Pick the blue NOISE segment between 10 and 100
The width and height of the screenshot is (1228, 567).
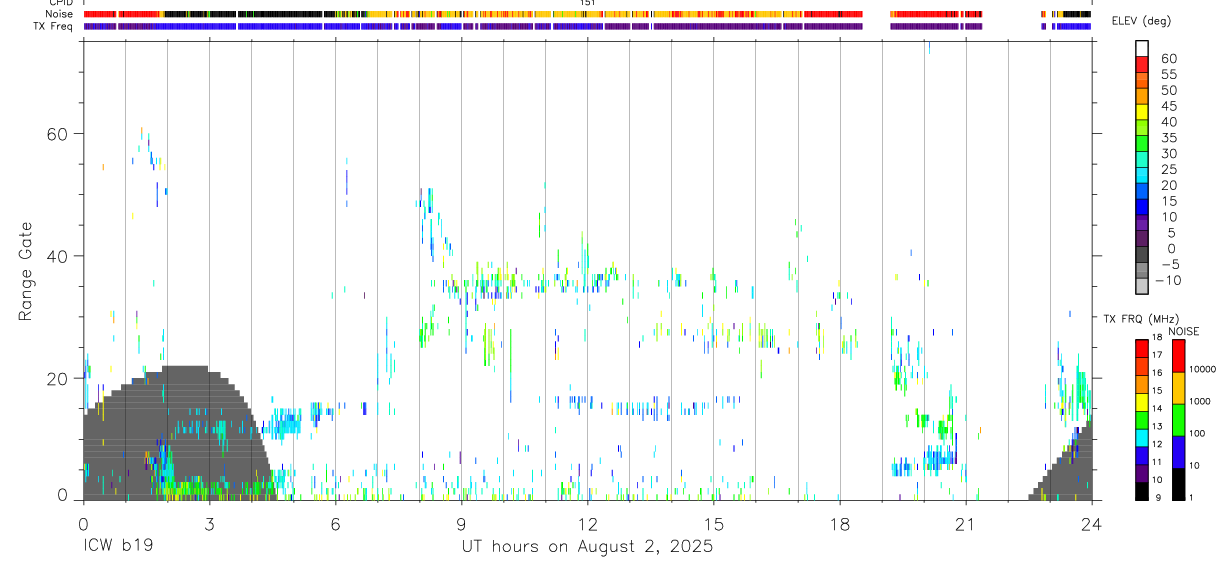pyautogui.click(x=1178, y=451)
